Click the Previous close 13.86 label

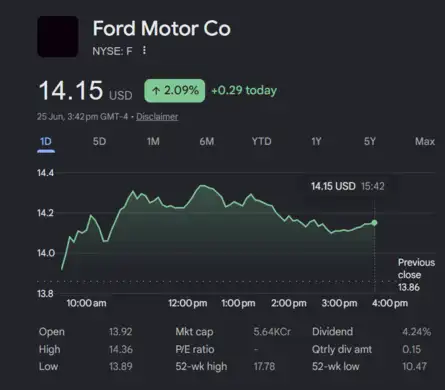[x=416, y=275]
